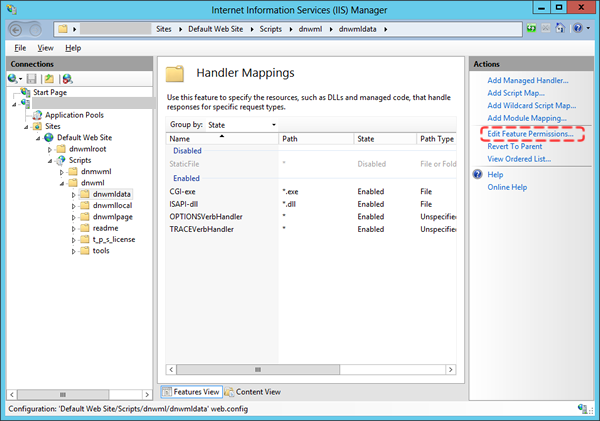Viewport: 600px width, 421px height.
Task: Click the Forward navigation arrow button
Action: pyautogui.click(x=35, y=30)
